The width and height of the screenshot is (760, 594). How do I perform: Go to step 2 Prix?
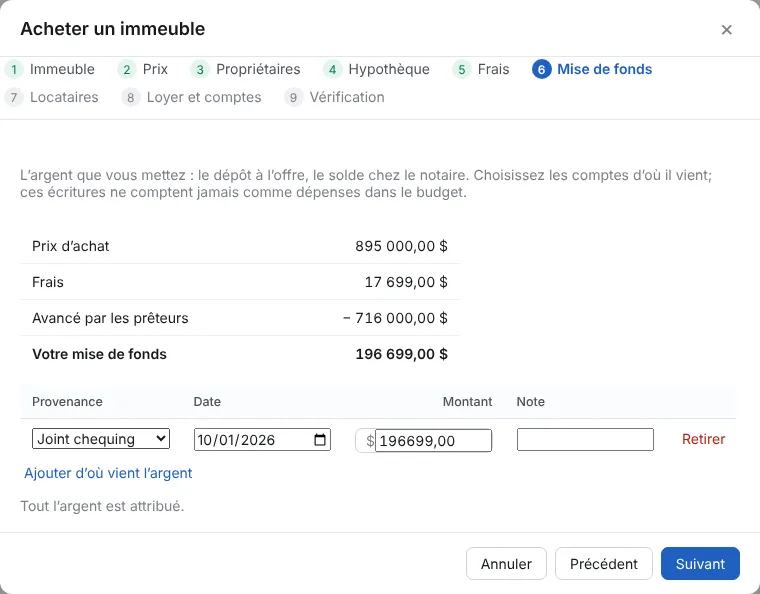click(x=142, y=69)
